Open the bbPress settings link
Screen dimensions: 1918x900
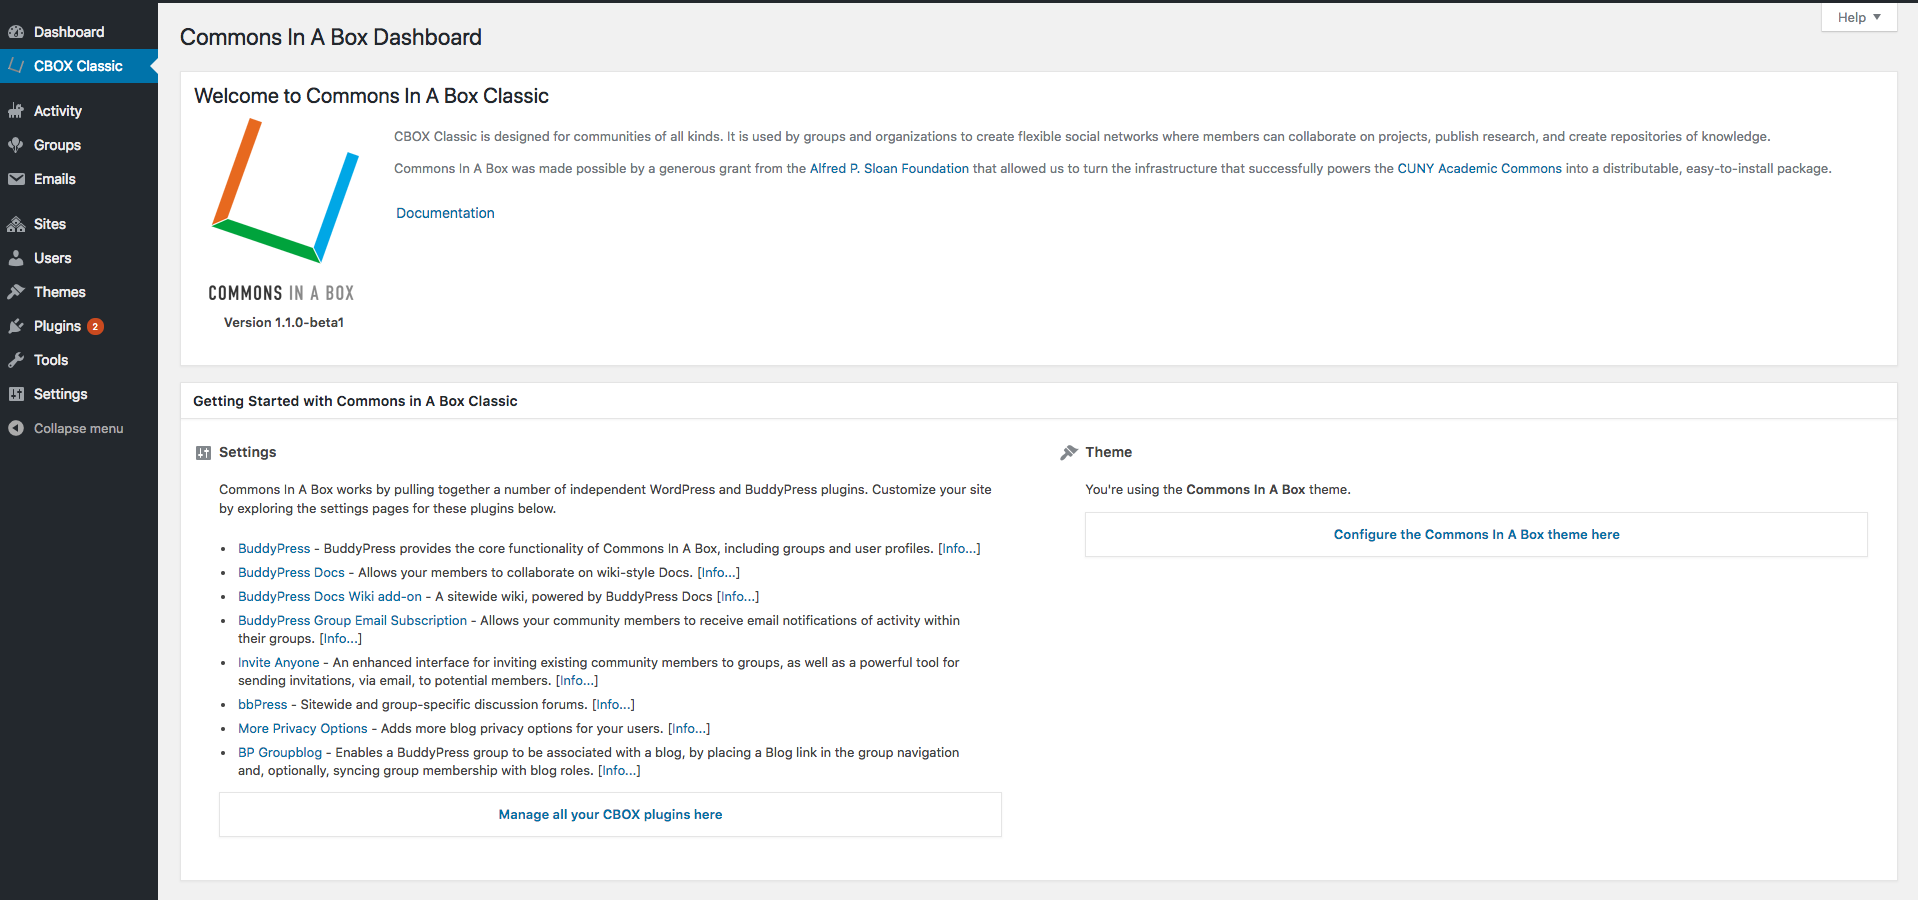[262, 704]
